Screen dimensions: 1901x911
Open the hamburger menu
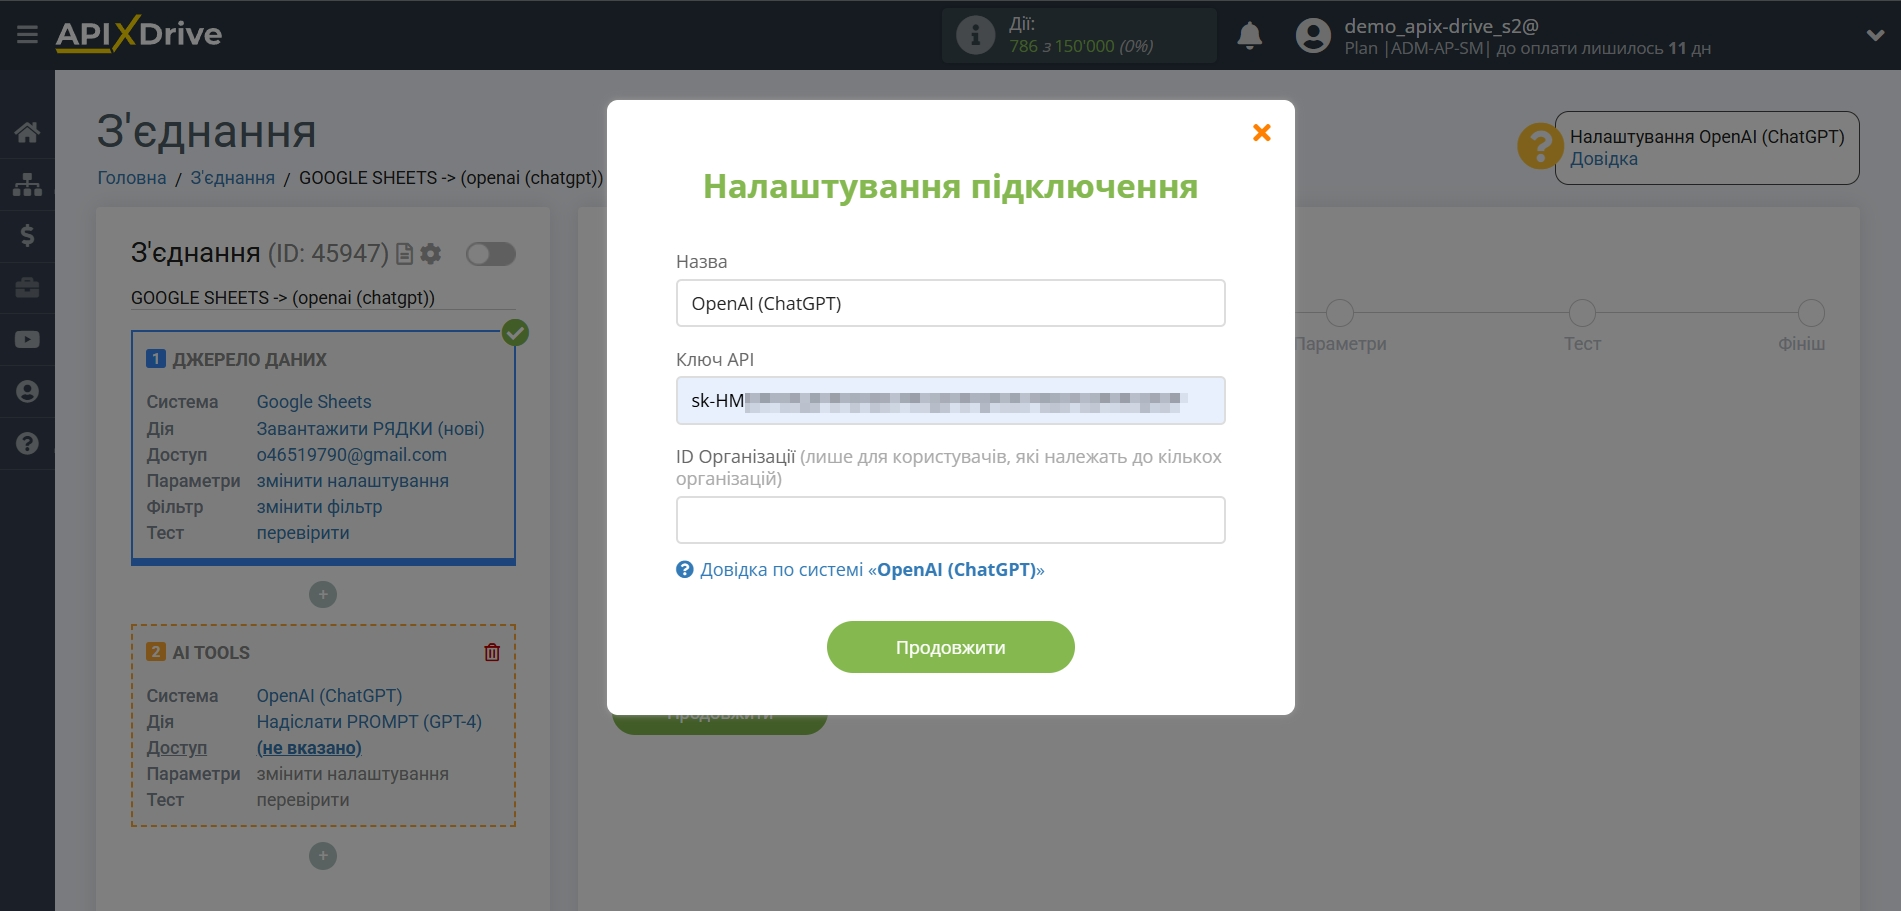27,35
